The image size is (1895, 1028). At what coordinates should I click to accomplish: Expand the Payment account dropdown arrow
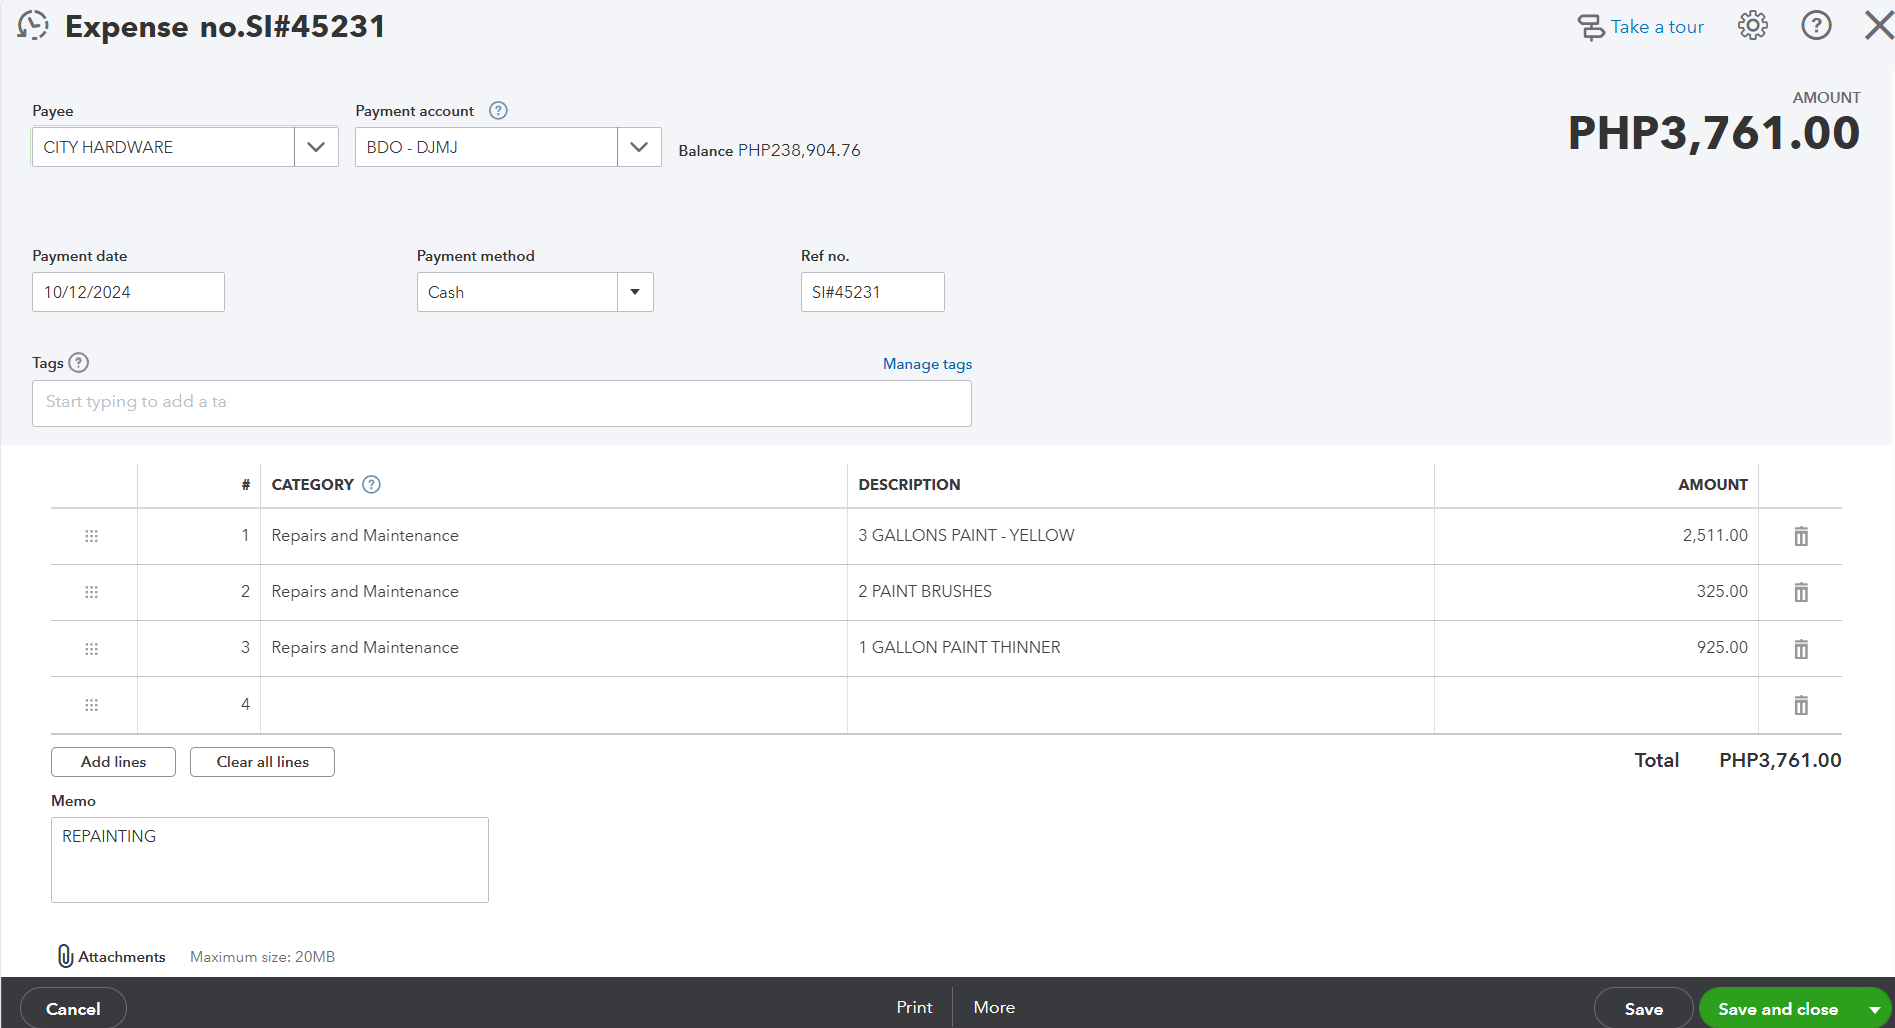pyautogui.click(x=639, y=147)
